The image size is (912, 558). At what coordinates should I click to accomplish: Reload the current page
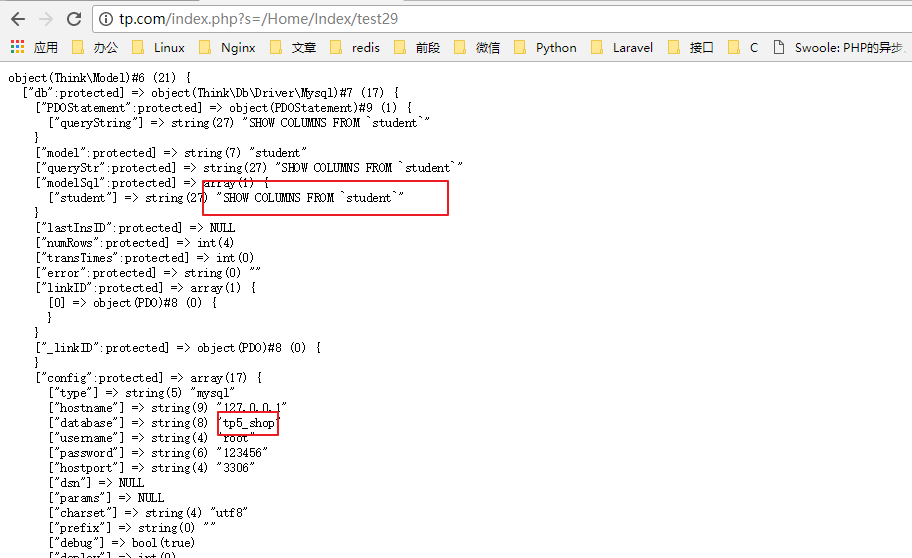[x=74, y=19]
